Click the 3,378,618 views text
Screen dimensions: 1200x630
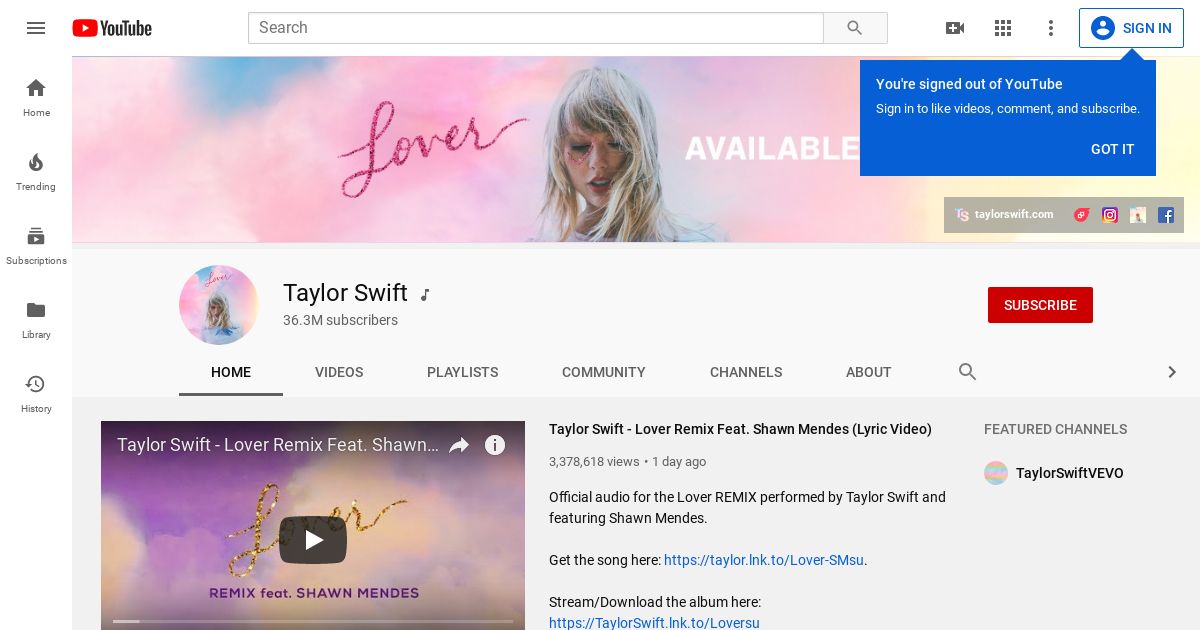594,462
